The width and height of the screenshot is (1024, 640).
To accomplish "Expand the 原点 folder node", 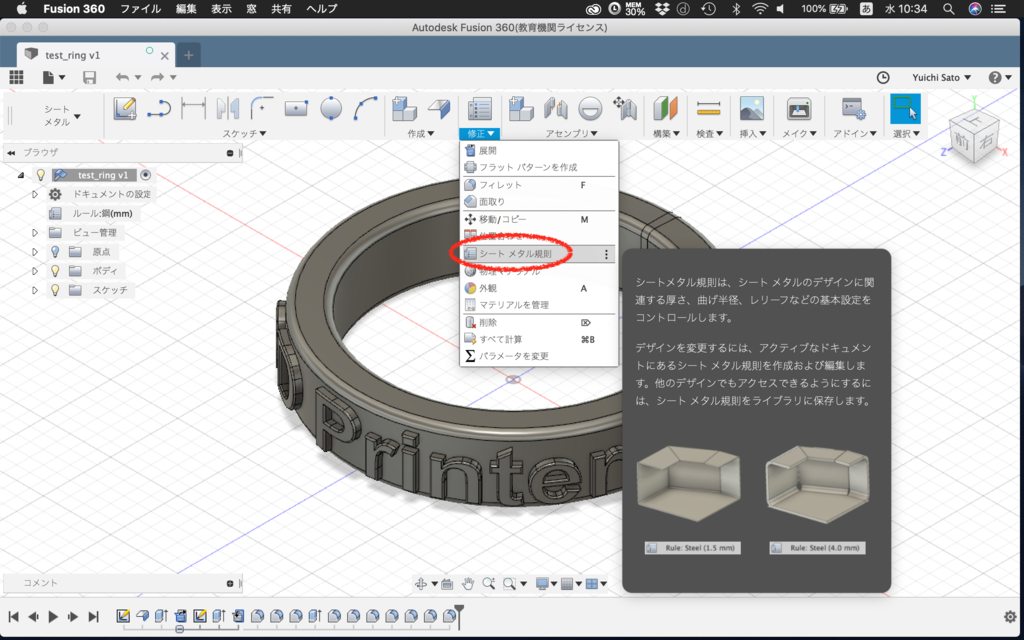I will 35,251.
